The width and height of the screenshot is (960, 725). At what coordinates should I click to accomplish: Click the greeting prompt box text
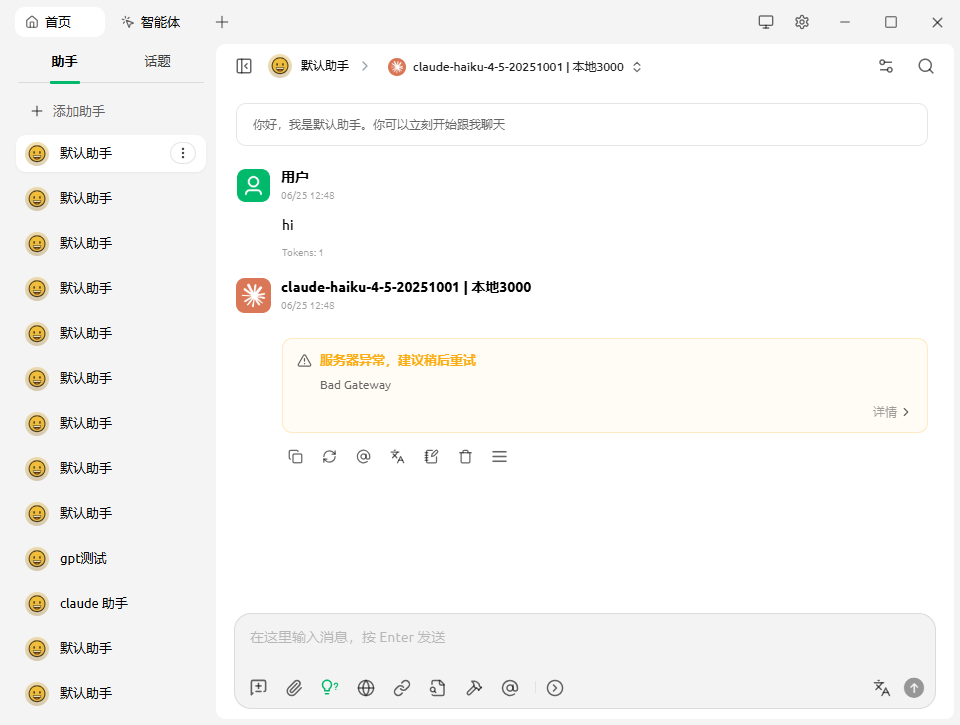pos(378,125)
